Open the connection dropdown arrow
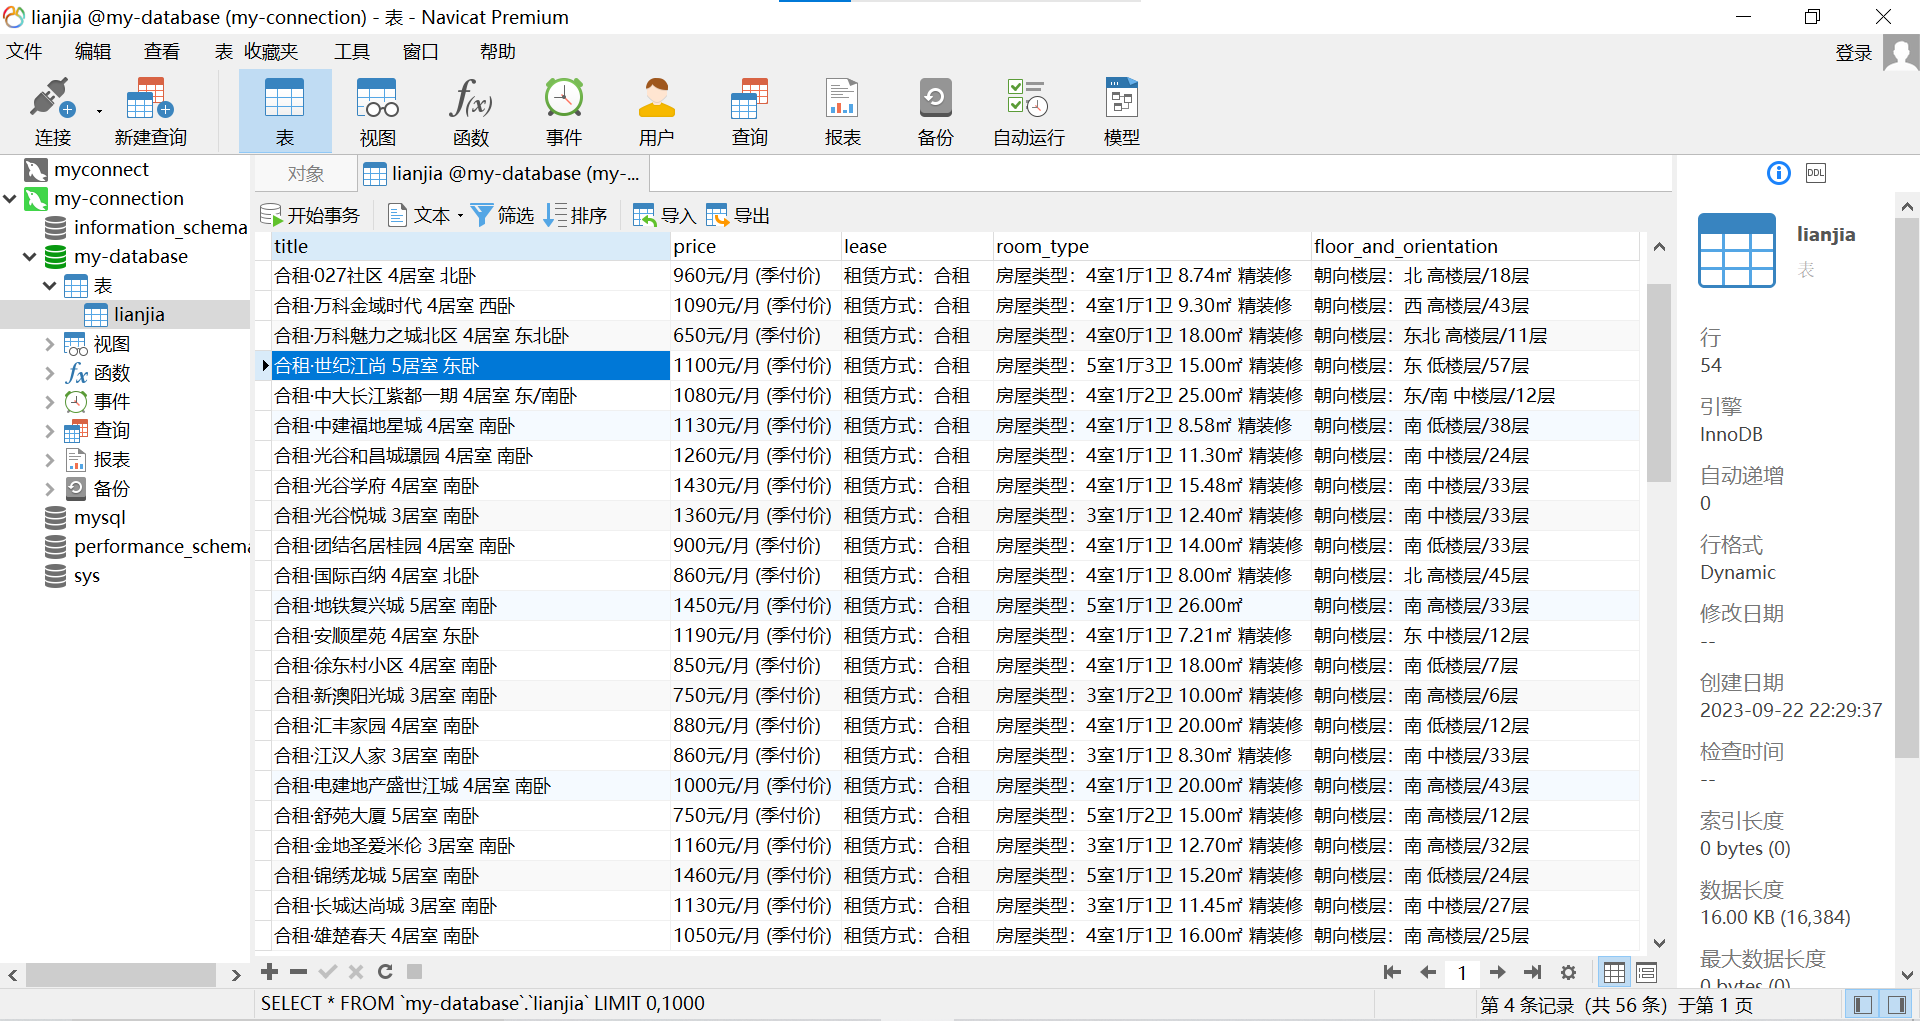The image size is (1920, 1021). coord(99,111)
